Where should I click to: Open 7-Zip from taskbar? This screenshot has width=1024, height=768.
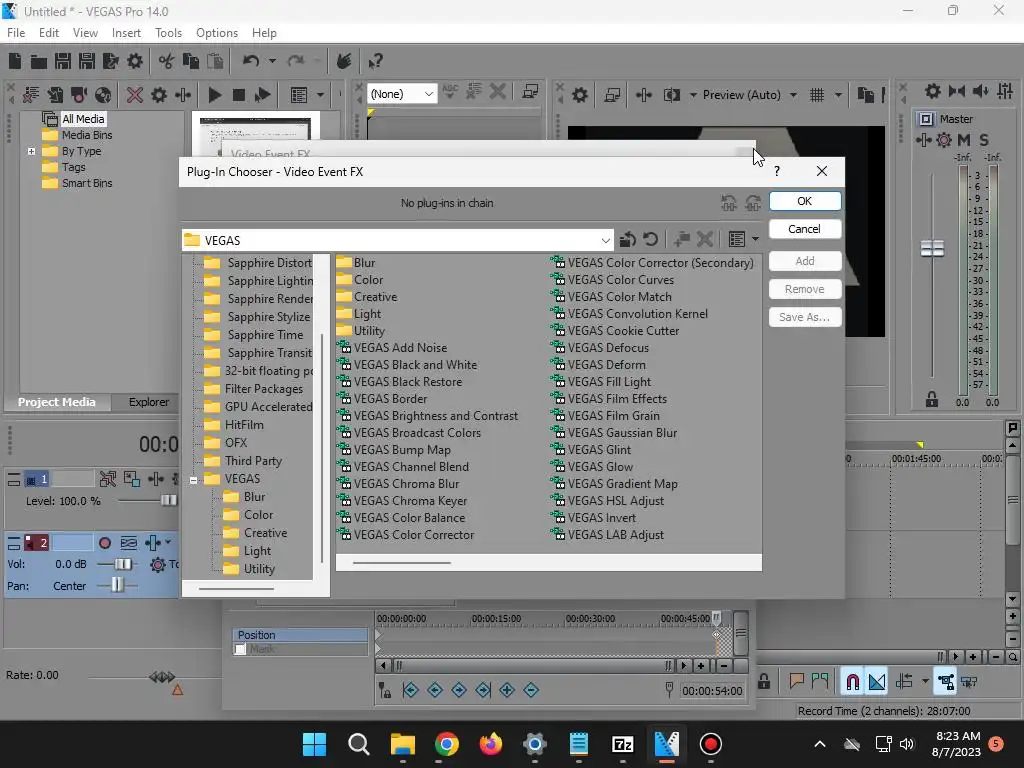[x=622, y=744]
